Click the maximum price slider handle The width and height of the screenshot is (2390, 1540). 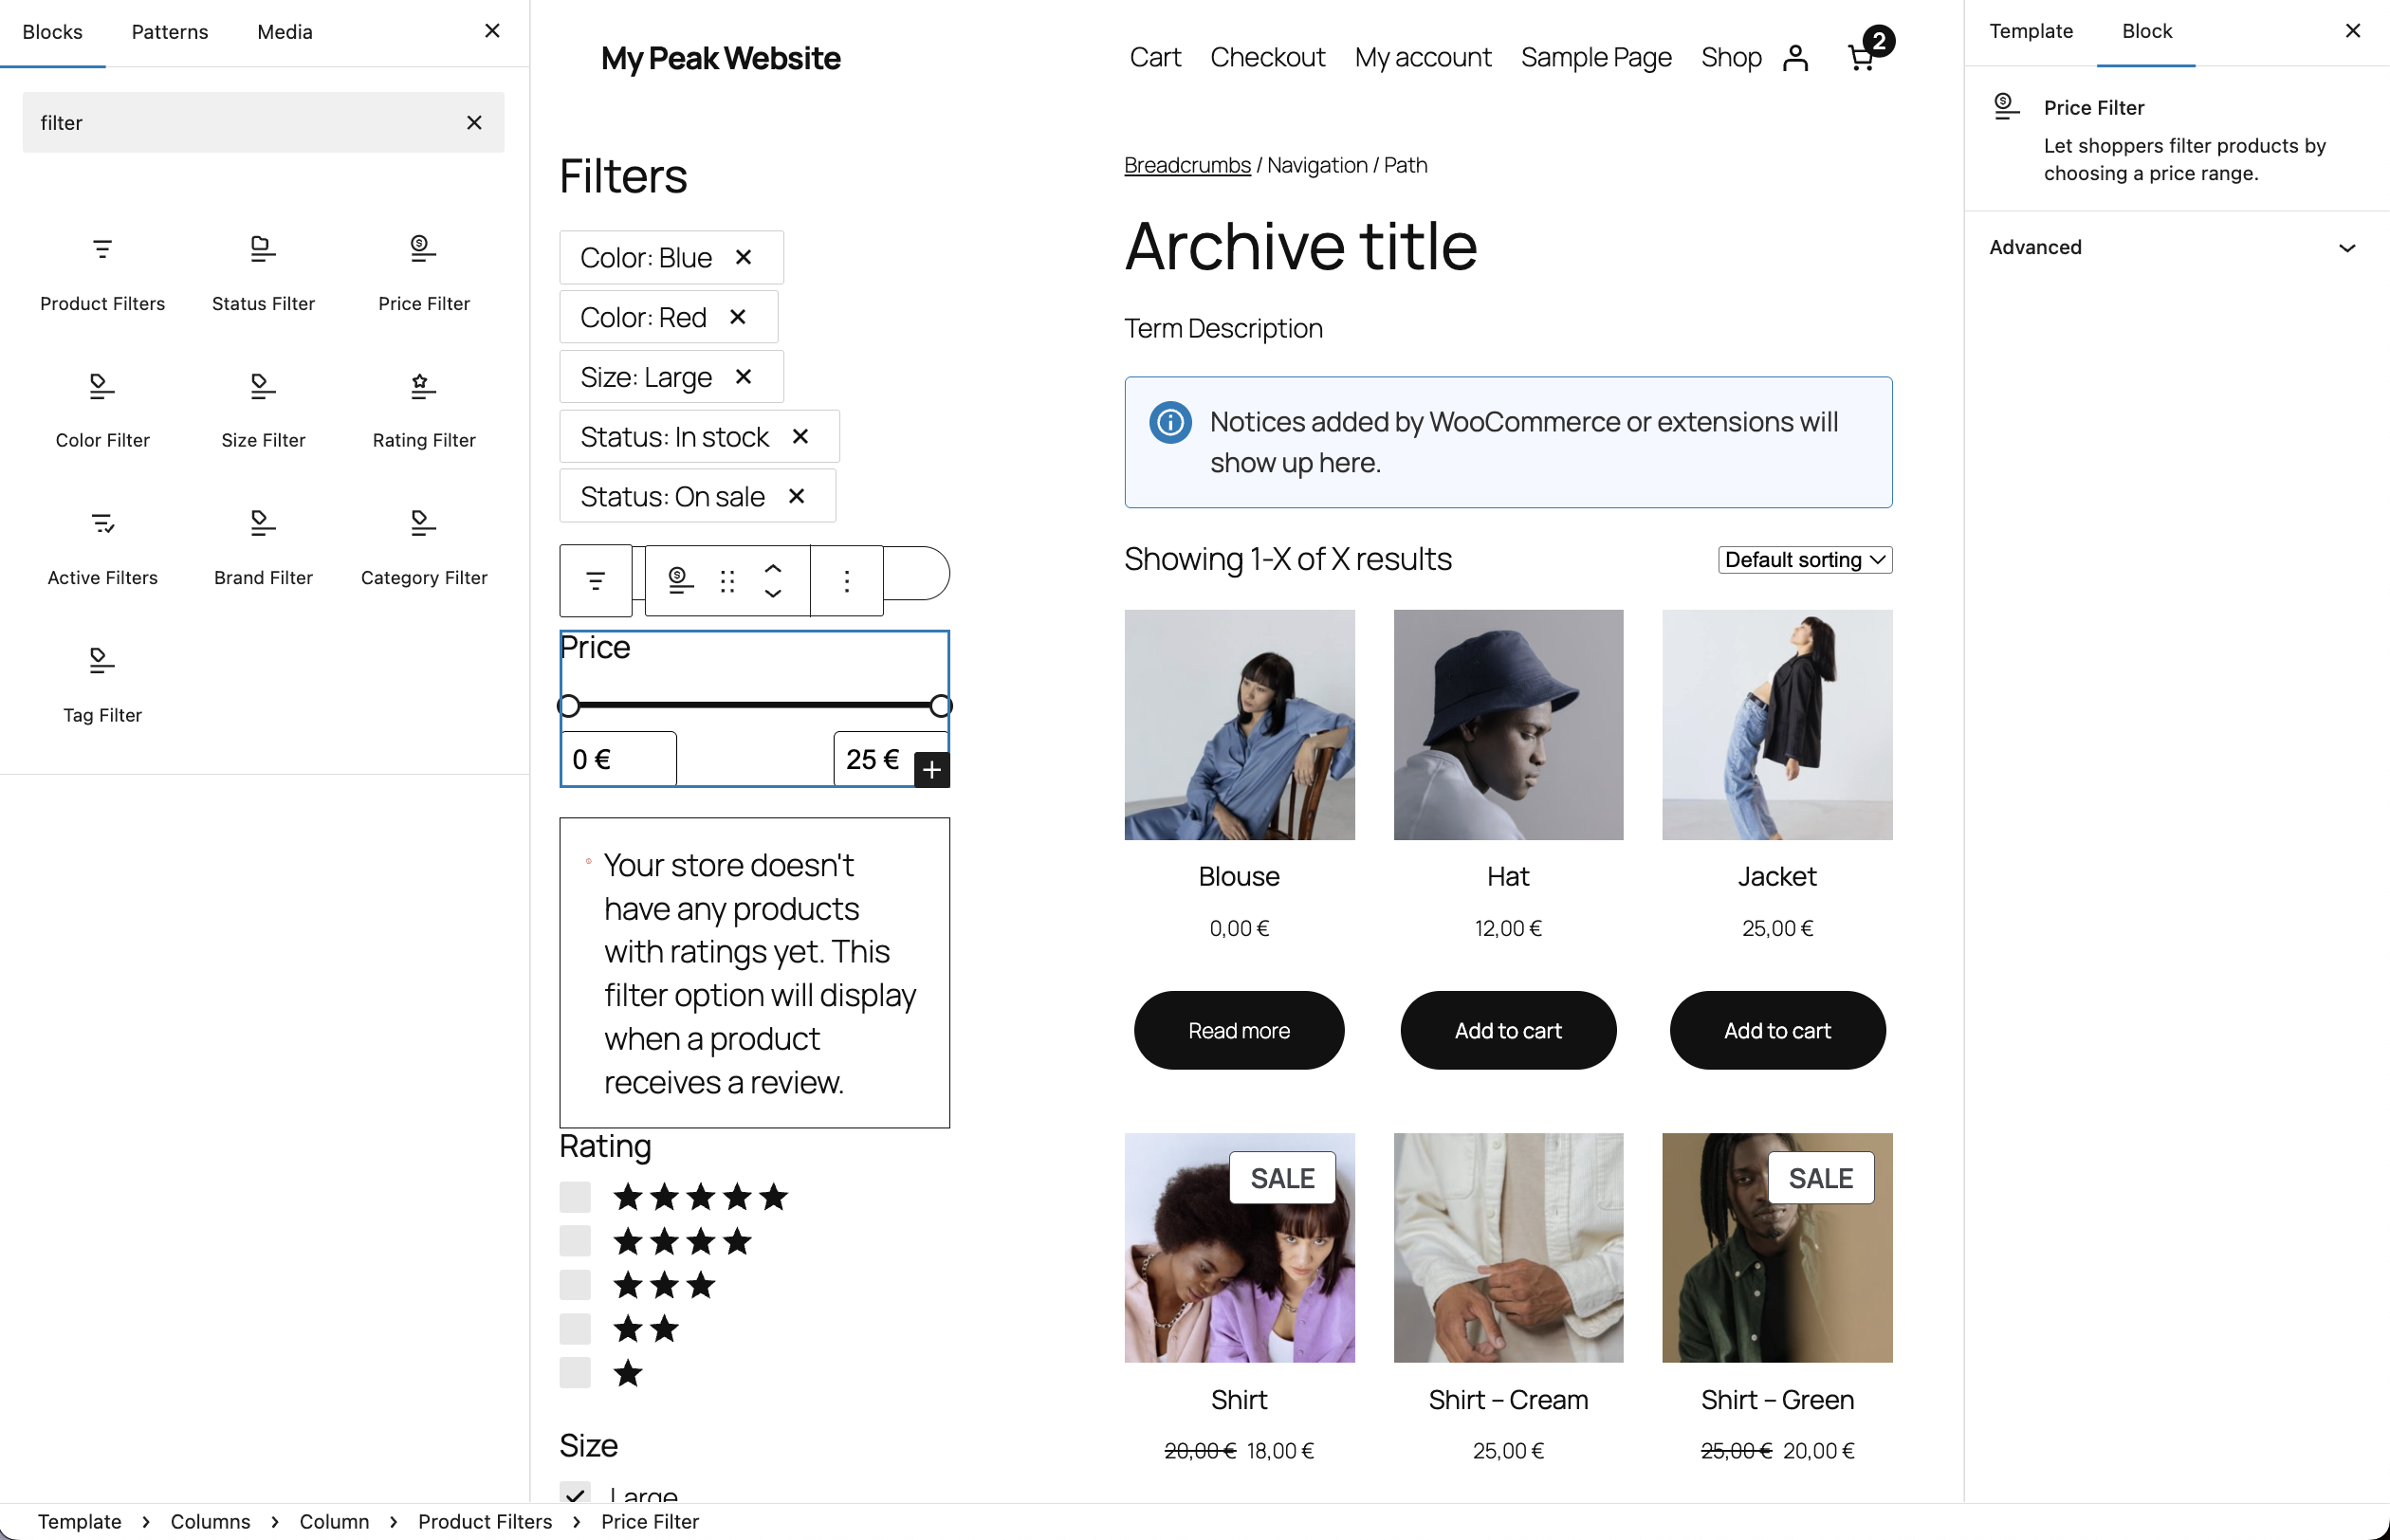pyautogui.click(x=940, y=706)
